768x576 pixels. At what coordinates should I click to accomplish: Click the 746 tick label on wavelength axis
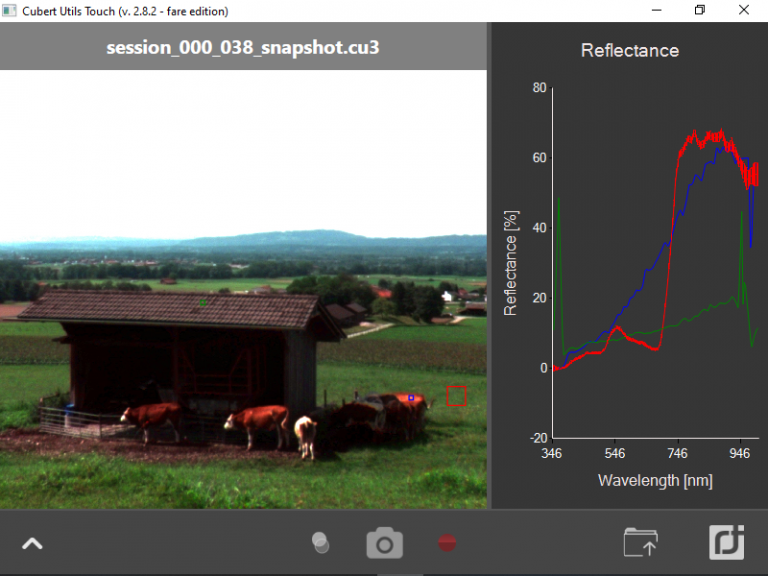677,454
